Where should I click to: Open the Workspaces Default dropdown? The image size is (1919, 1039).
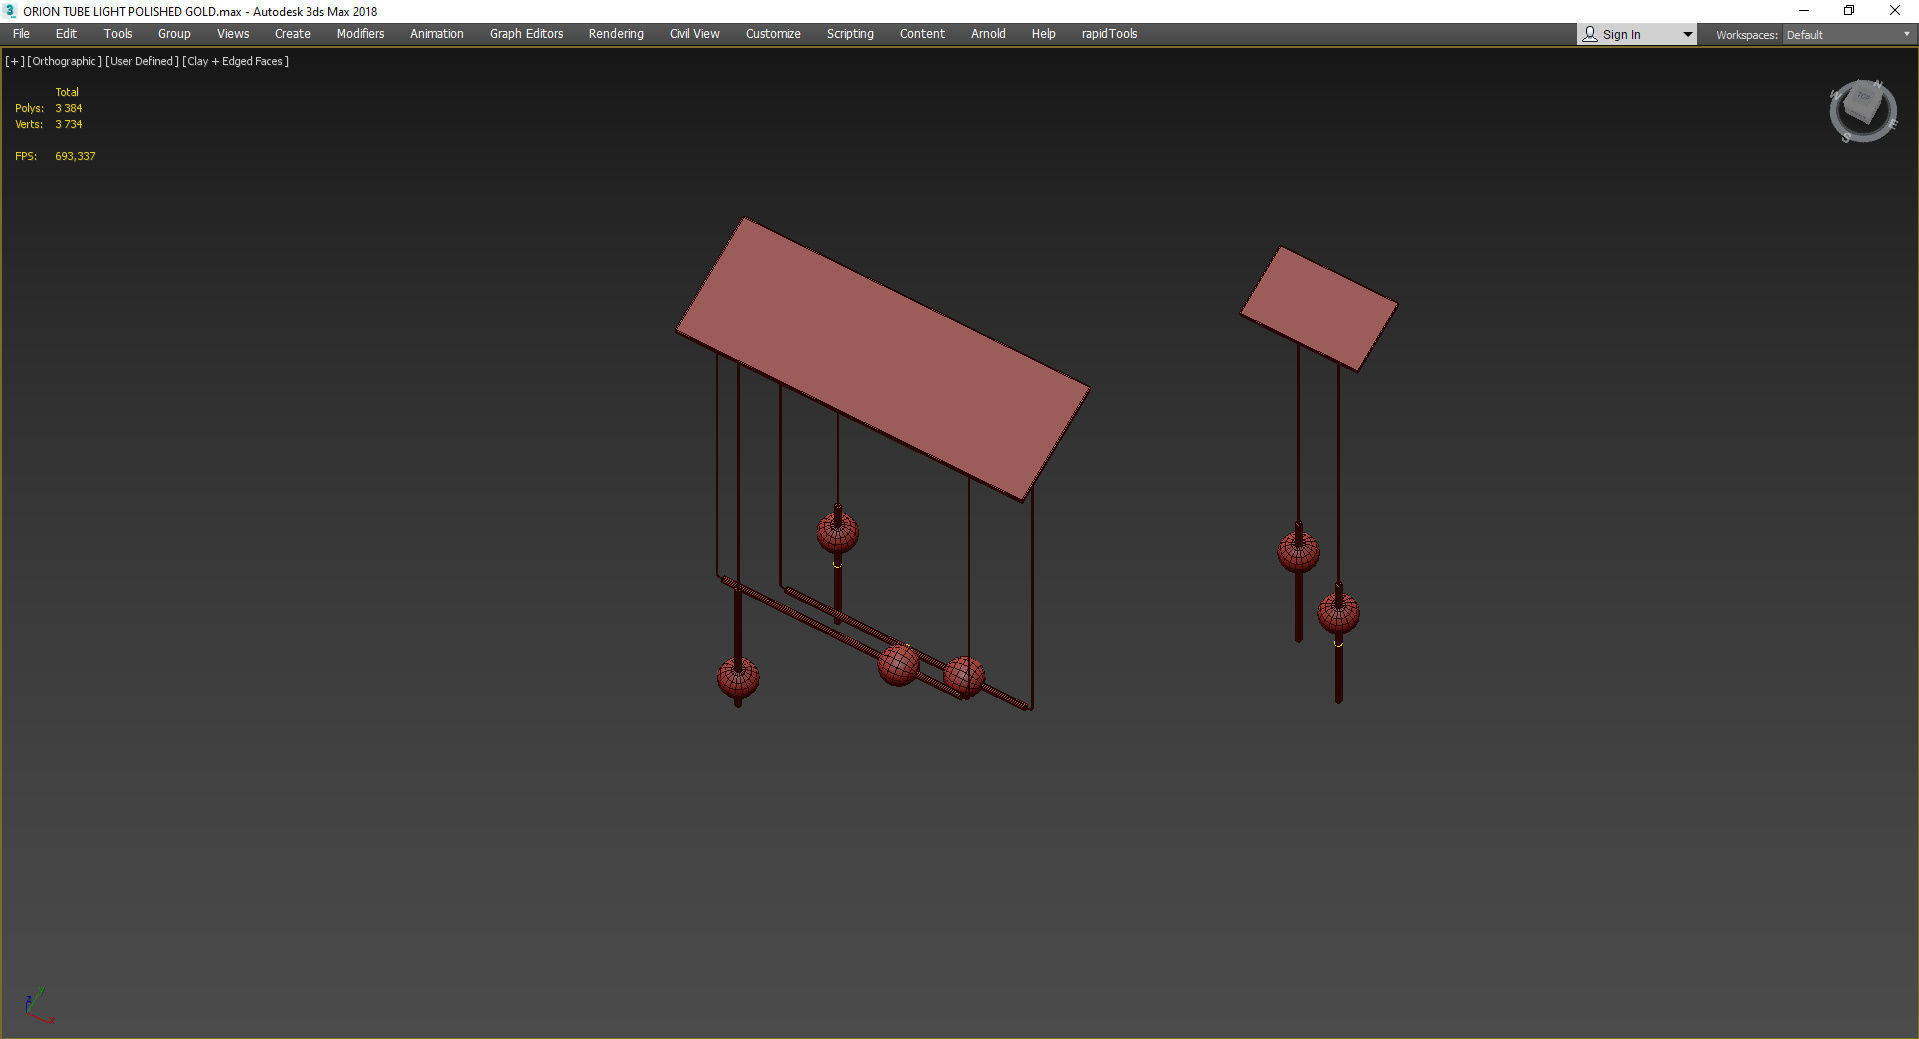click(x=1848, y=35)
